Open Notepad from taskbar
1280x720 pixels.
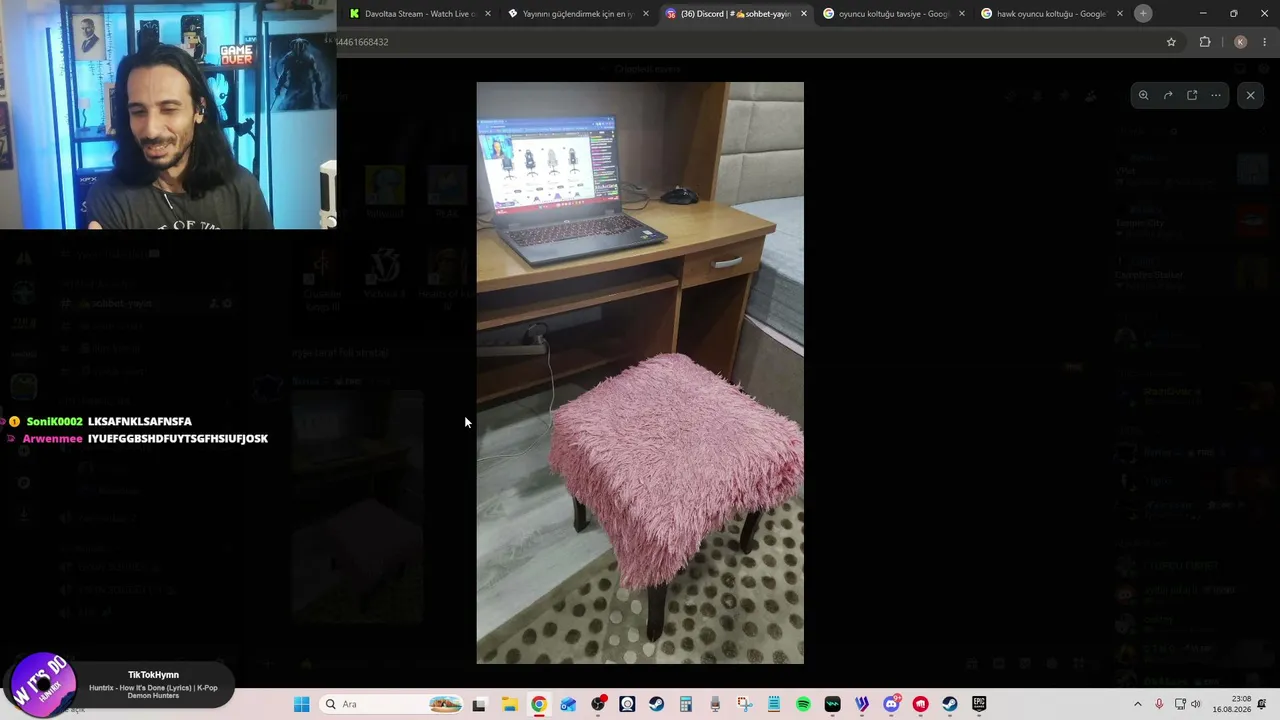point(774,704)
